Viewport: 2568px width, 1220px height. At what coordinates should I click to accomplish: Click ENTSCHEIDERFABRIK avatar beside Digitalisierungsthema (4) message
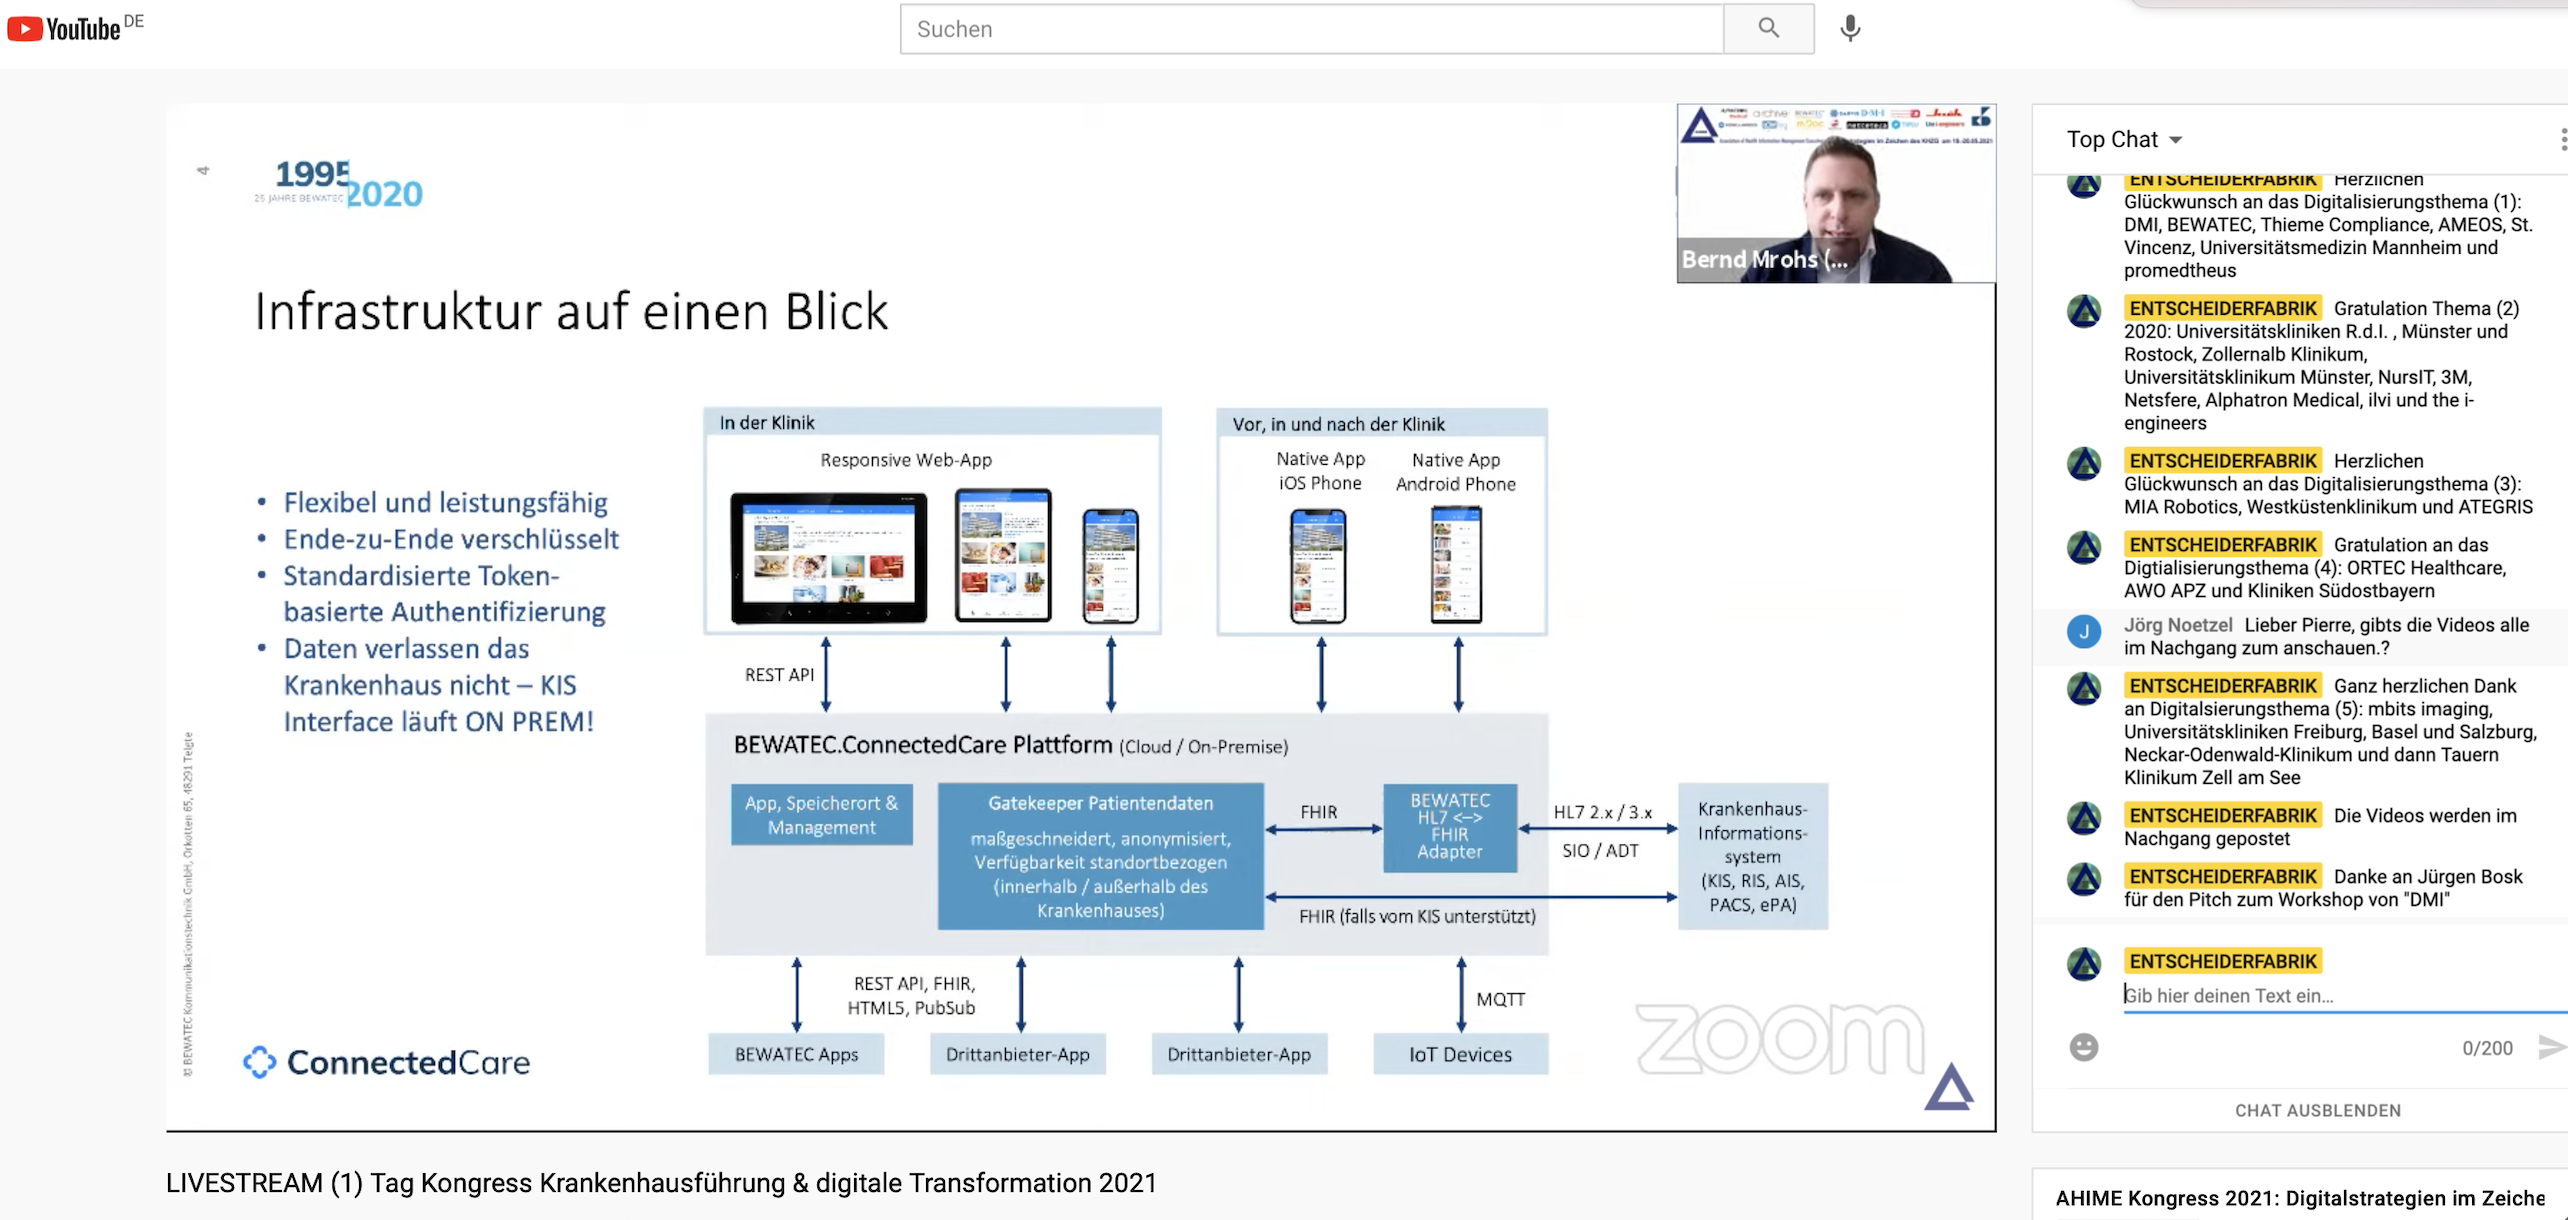tap(2084, 548)
